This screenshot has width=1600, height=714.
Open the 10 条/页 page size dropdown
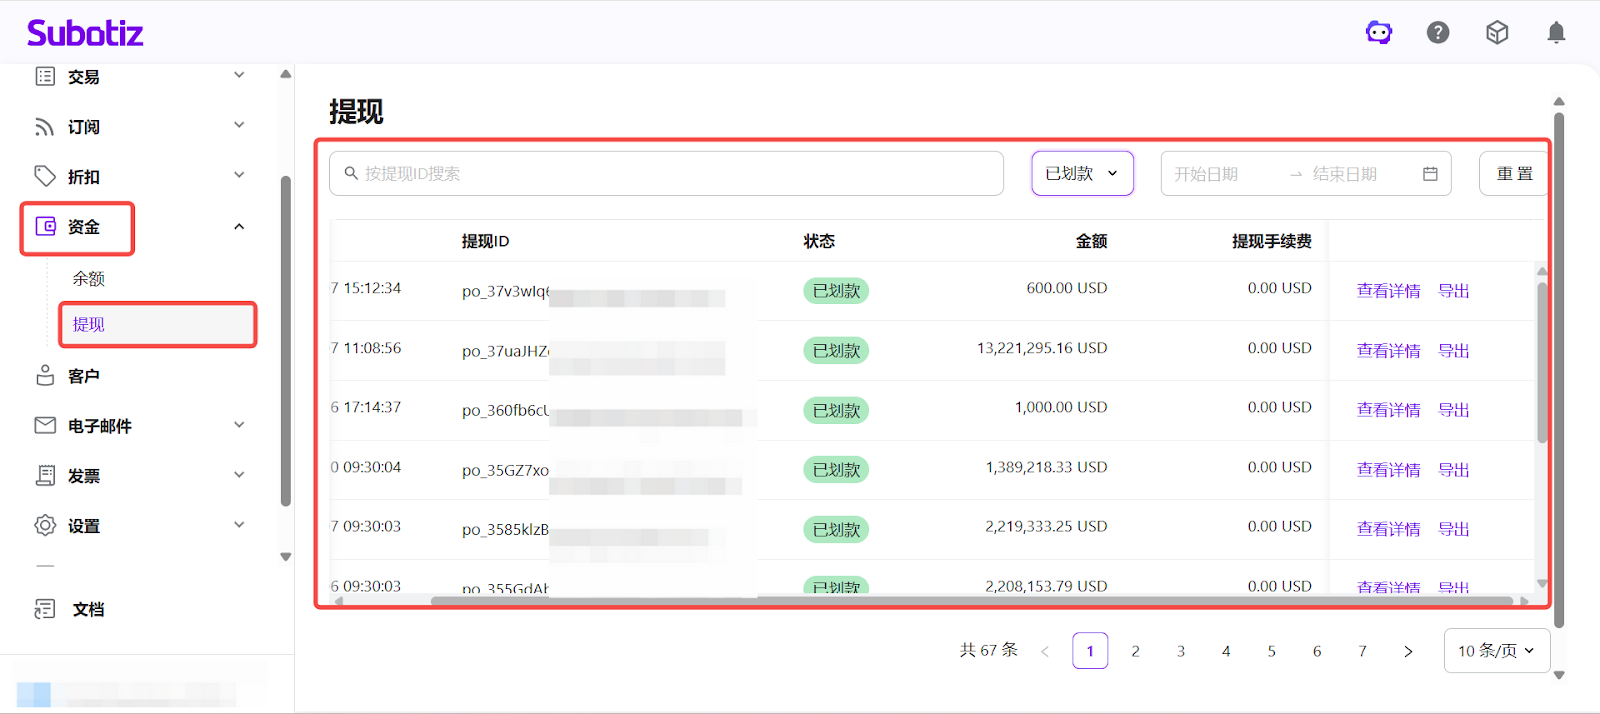(1496, 651)
